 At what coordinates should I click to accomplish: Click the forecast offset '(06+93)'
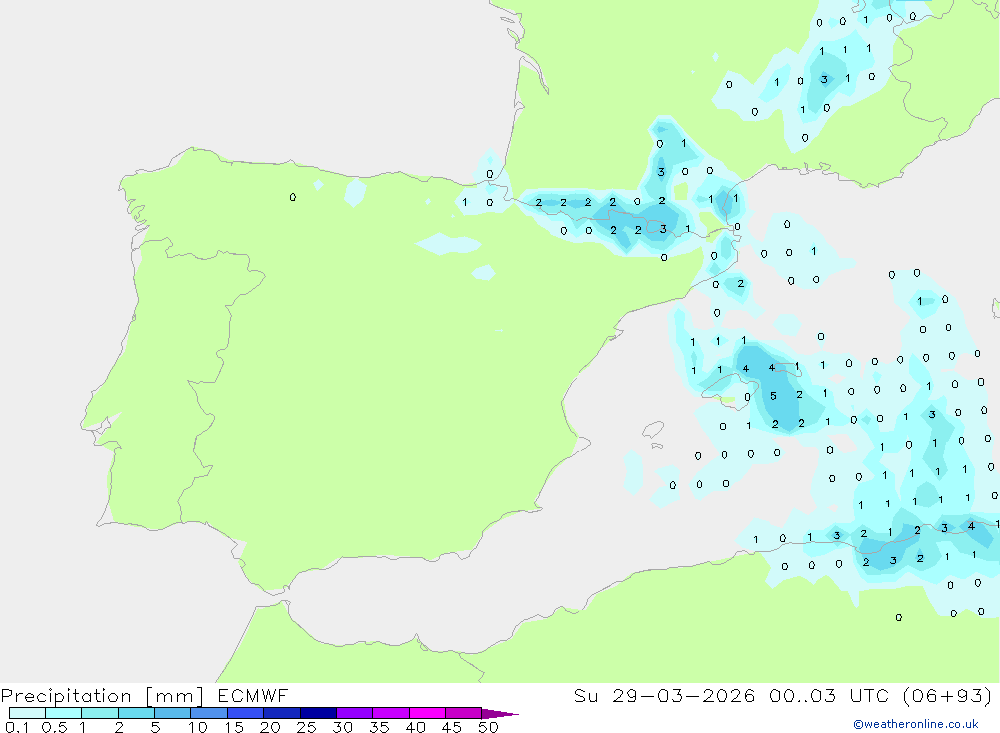click(x=948, y=695)
